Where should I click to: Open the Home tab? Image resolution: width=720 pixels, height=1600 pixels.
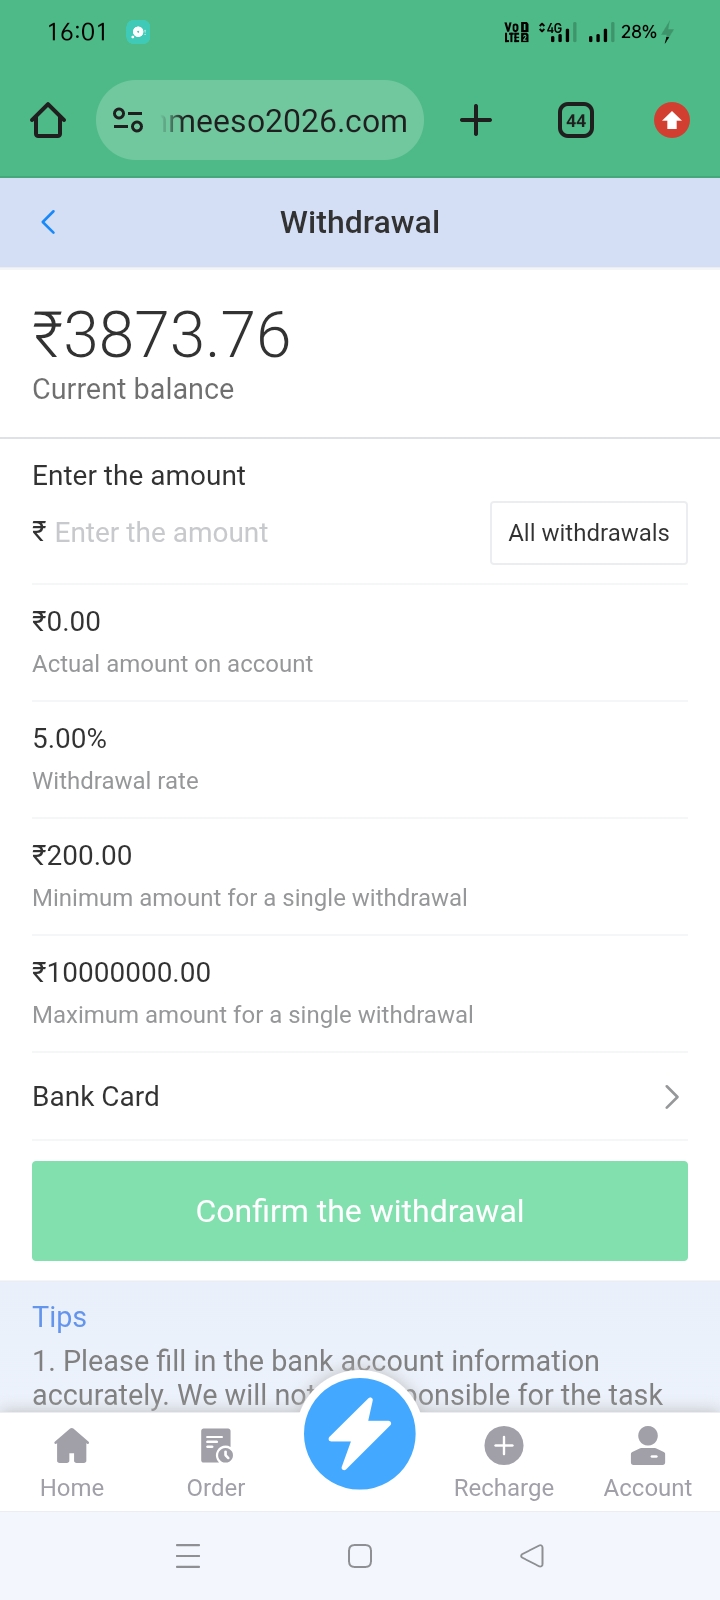72,1462
